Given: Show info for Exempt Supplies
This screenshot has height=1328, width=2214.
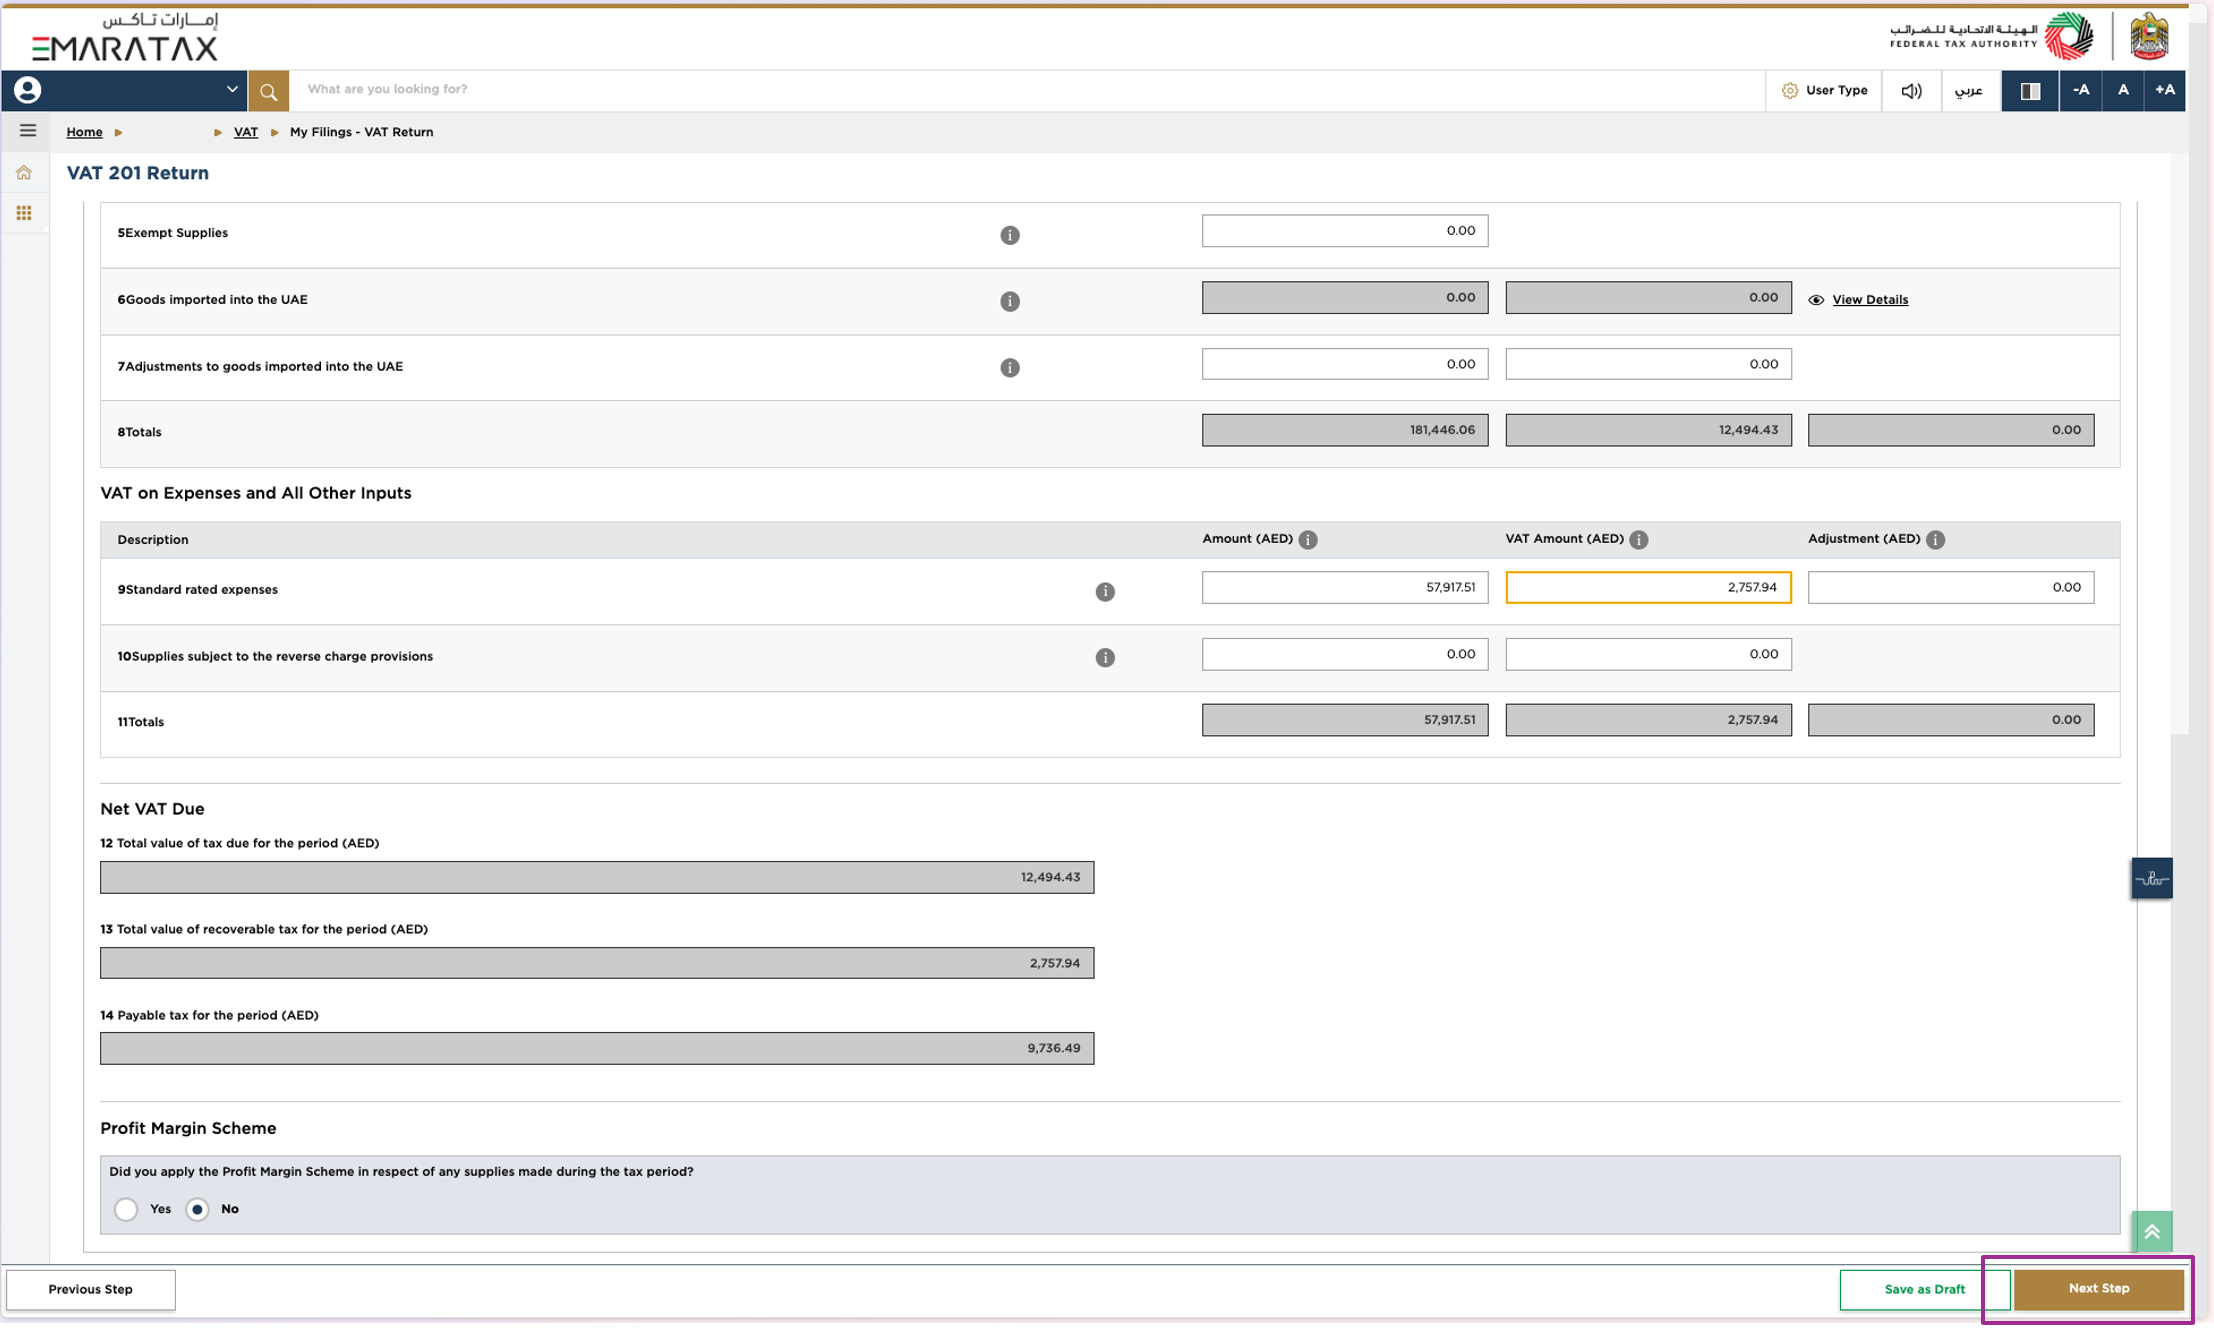Looking at the screenshot, I should (1009, 235).
